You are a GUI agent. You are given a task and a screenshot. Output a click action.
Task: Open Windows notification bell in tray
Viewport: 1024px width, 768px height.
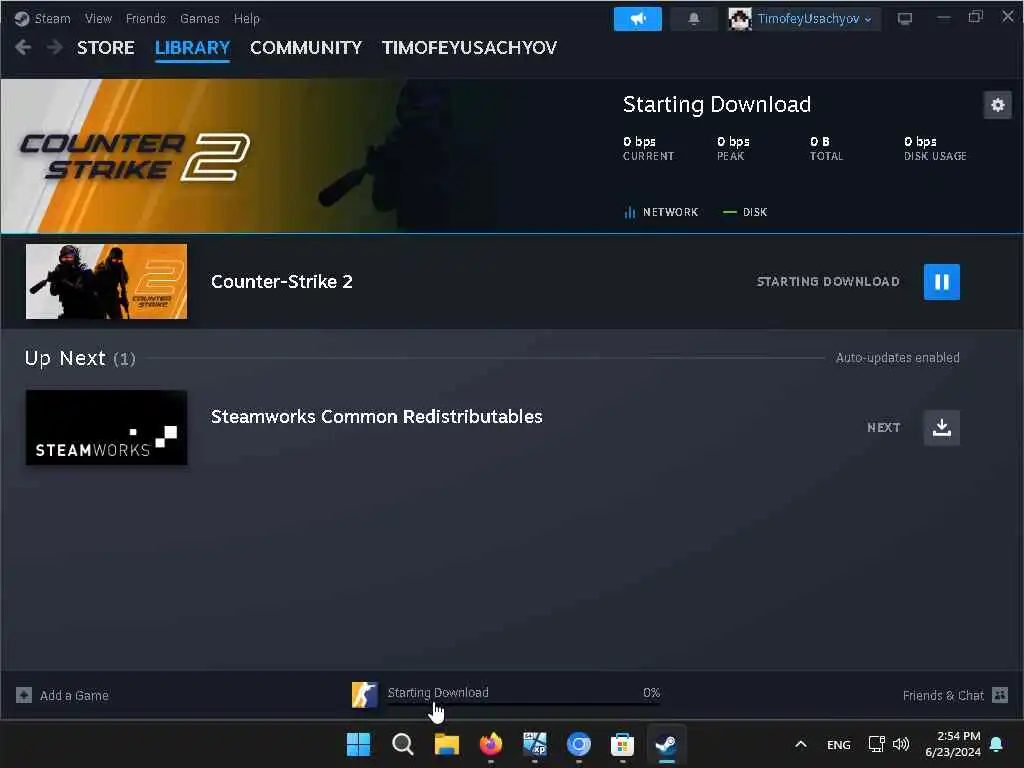click(x=997, y=744)
